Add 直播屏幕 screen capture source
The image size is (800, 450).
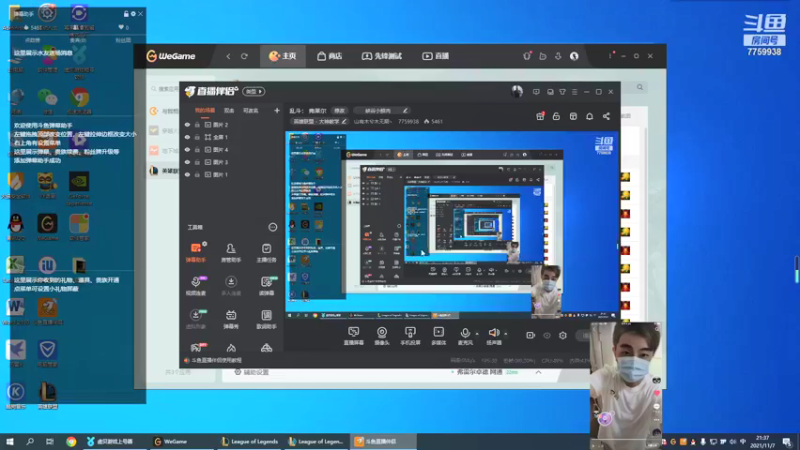[x=353, y=336]
